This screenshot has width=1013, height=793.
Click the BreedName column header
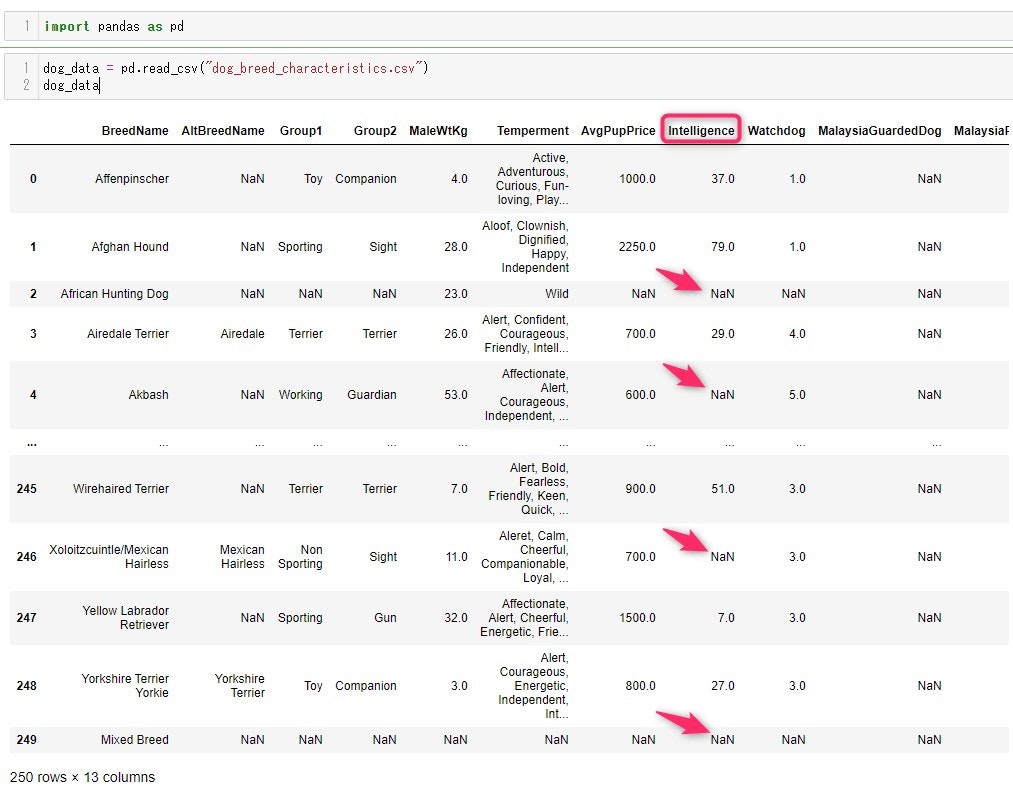[135, 131]
